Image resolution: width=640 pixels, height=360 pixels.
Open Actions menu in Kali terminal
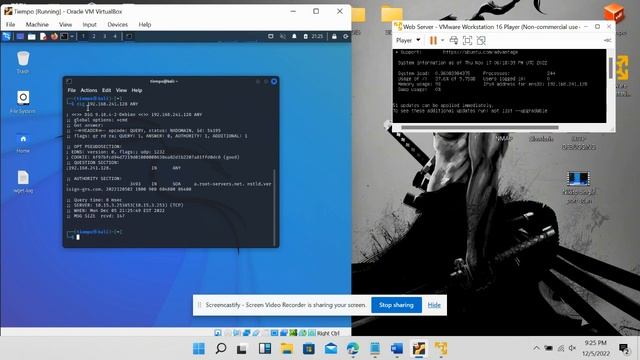(89, 90)
